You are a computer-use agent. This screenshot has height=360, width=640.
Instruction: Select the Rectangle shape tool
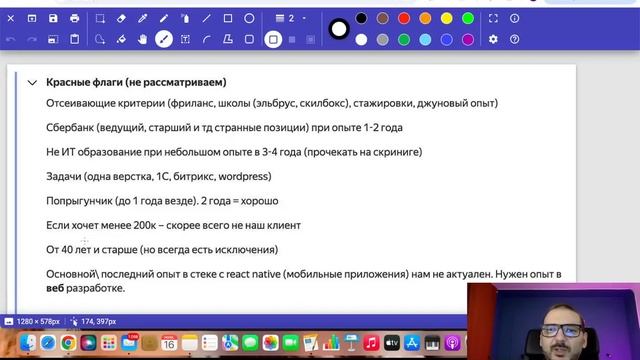point(228,18)
